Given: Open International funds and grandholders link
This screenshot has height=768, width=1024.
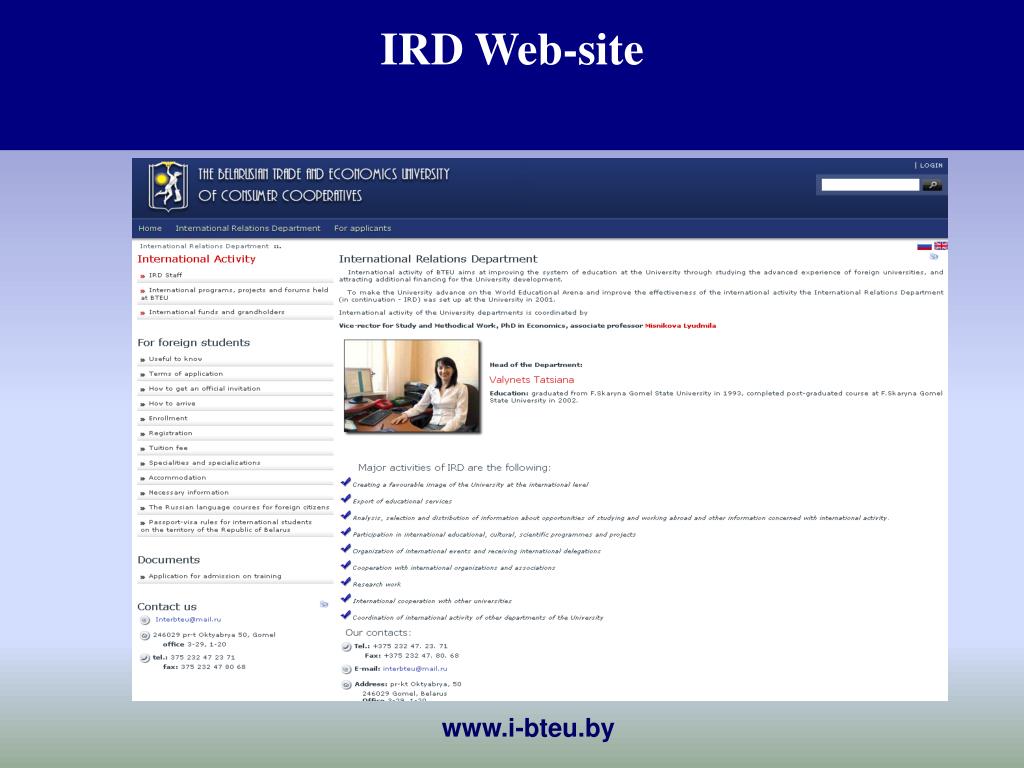Looking at the screenshot, I should [216, 312].
